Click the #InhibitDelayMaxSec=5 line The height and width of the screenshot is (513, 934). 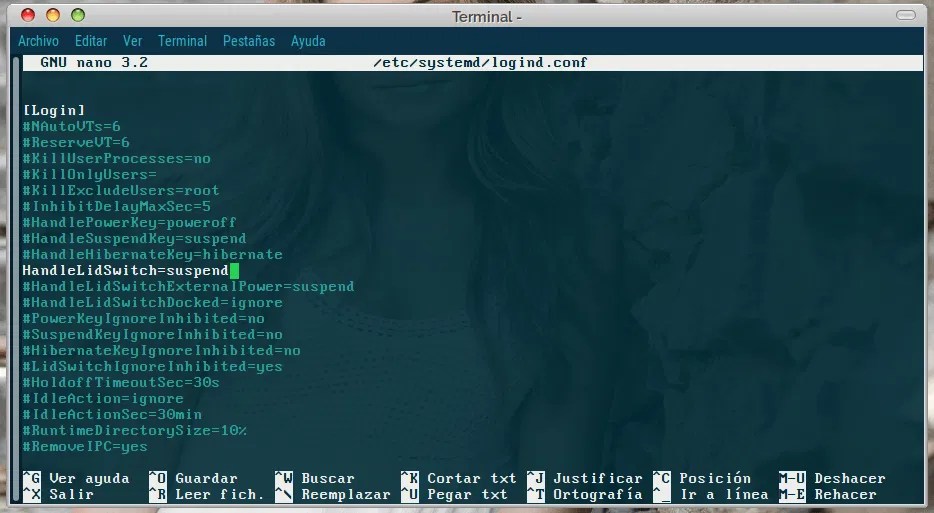(x=117, y=207)
